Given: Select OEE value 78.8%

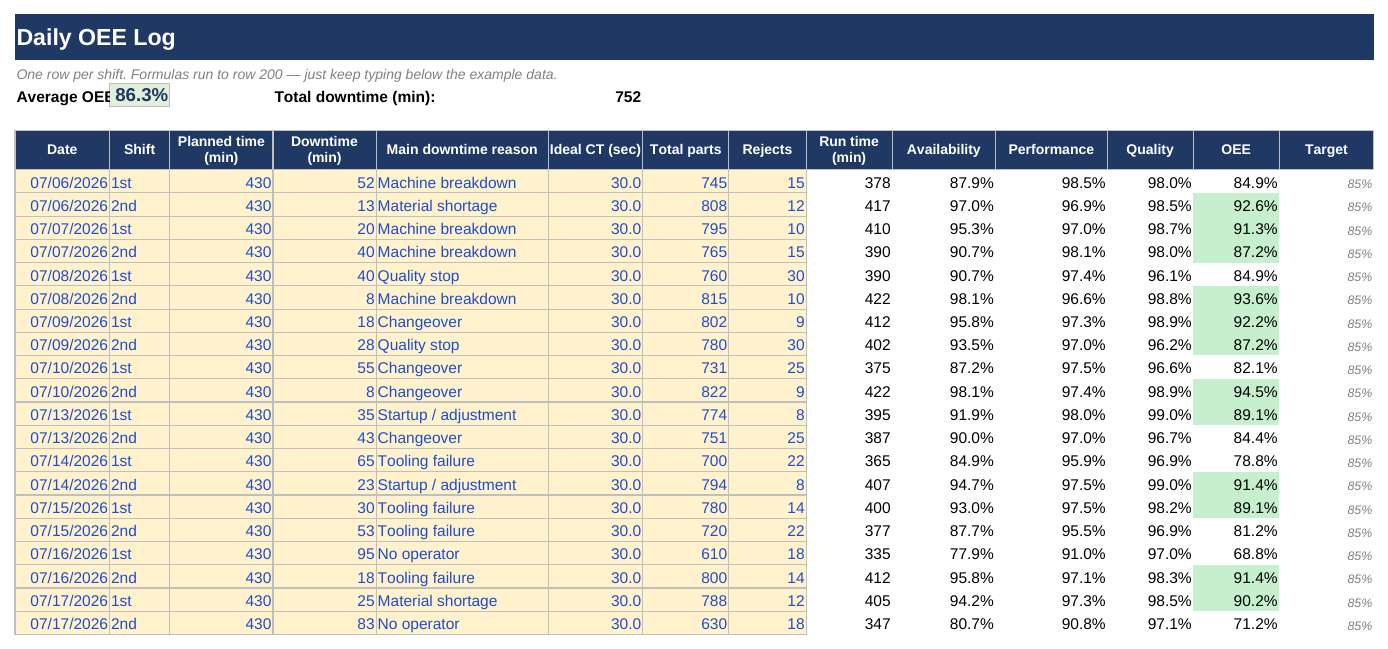Looking at the screenshot, I should [1236, 461].
